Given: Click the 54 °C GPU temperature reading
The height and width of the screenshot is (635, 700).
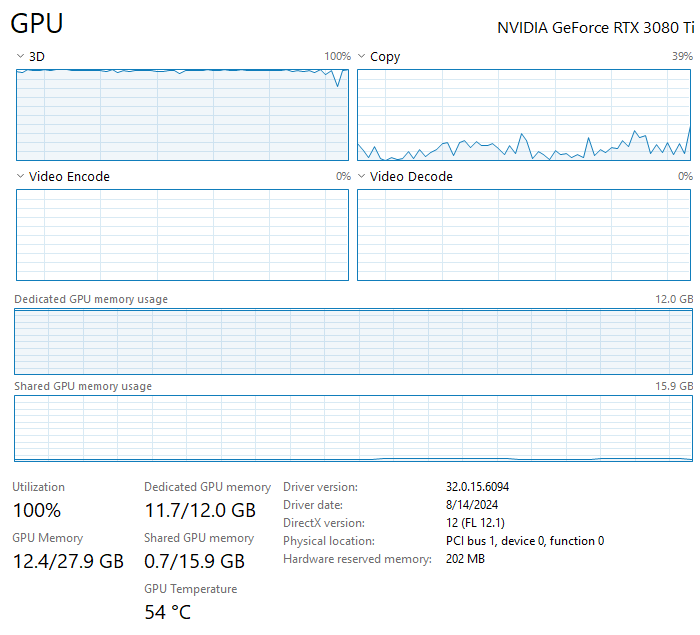Looking at the screenshot, I should (167, 612).
